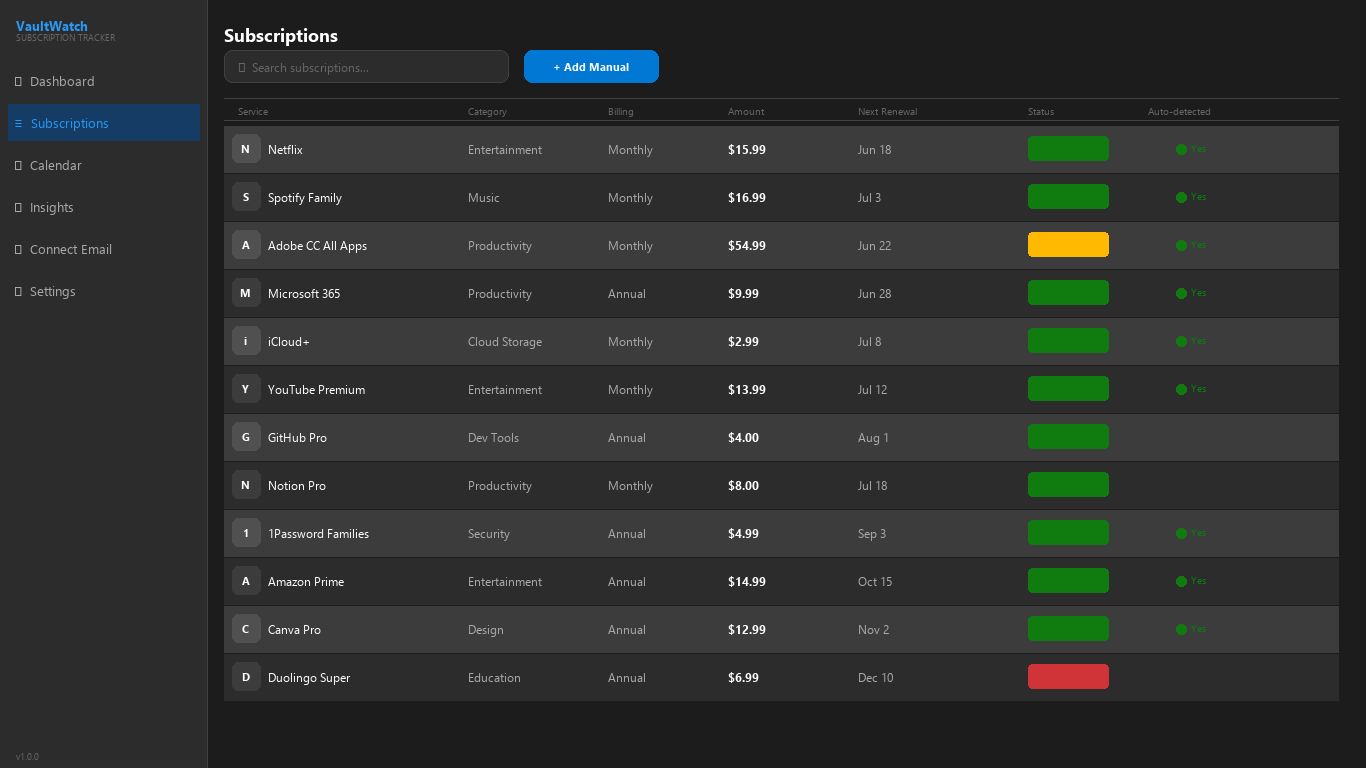Click the Amount column header
This screenshot has height=768, width=1366.
(746, 112)
